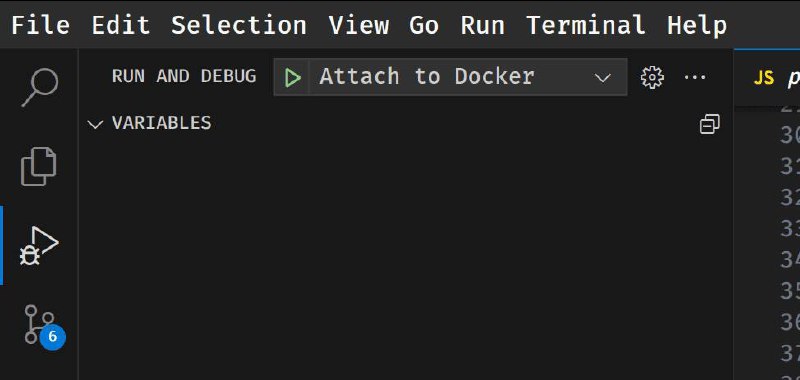This screenshot has width=800, height=380.
Task: Click line number 33 in the gutter
Action: click(x=790, y=229)
